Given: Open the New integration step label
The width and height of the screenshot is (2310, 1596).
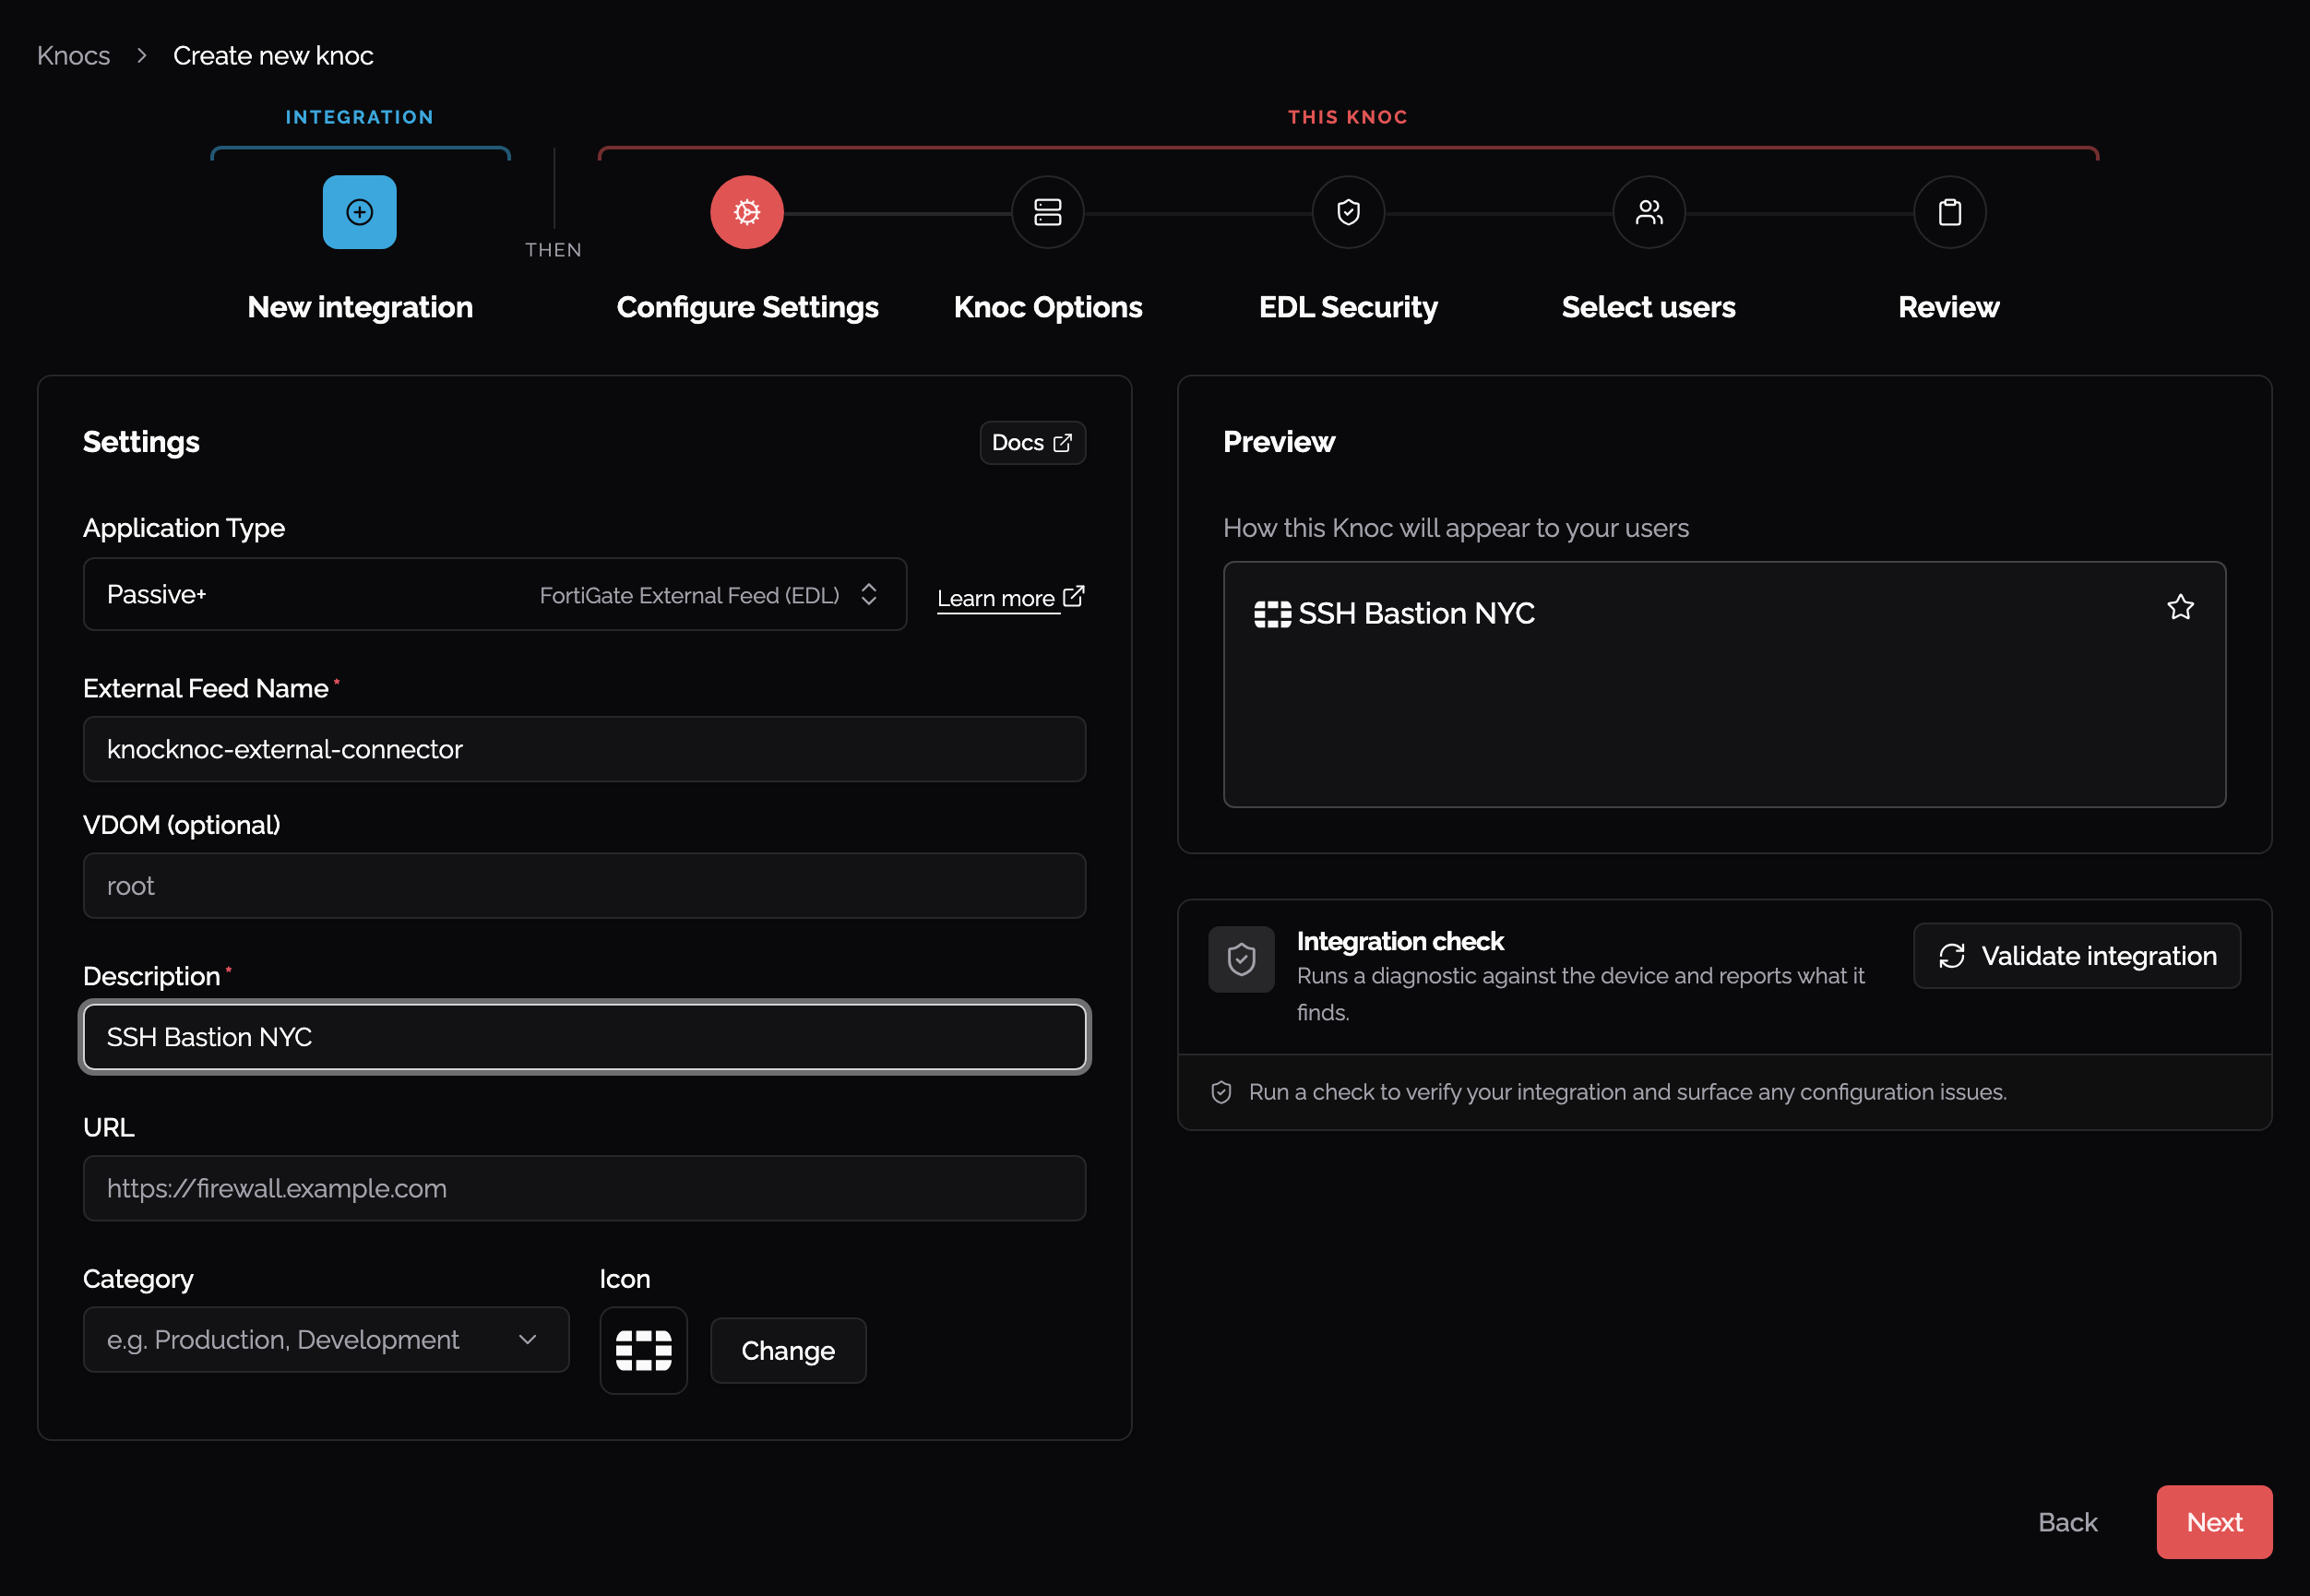Looking at the screenshot, I should [360, 307].
